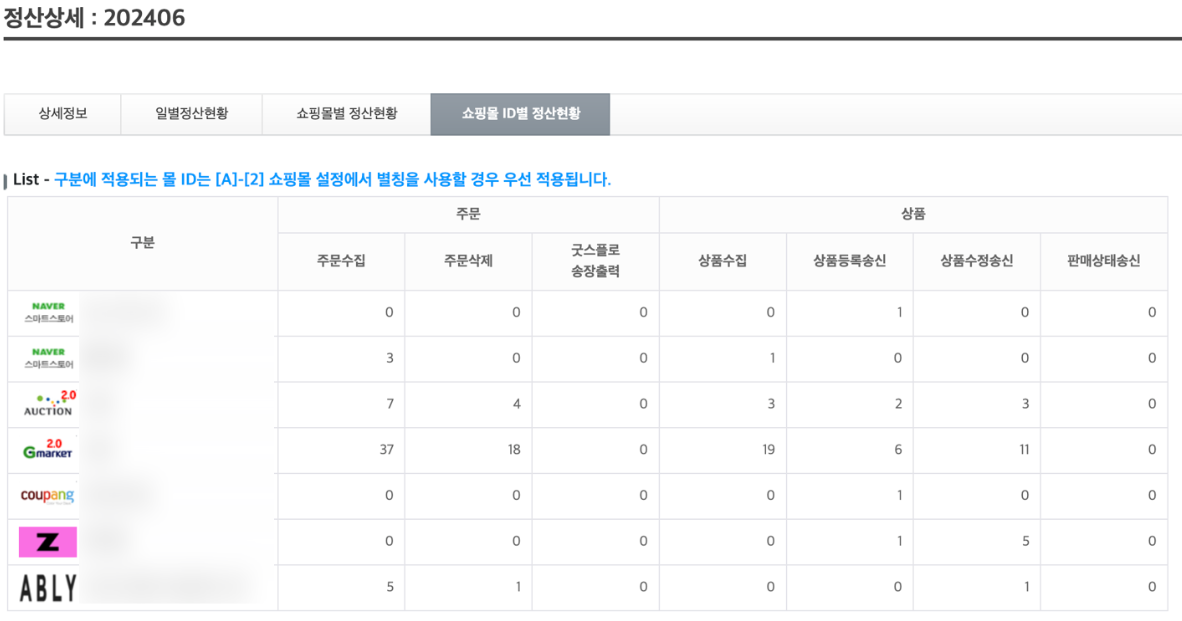Click the 정산상세 : 202406 page title
Viewport: 1182px width, 621px height.
pyautogui.click(x=94, y=17)
